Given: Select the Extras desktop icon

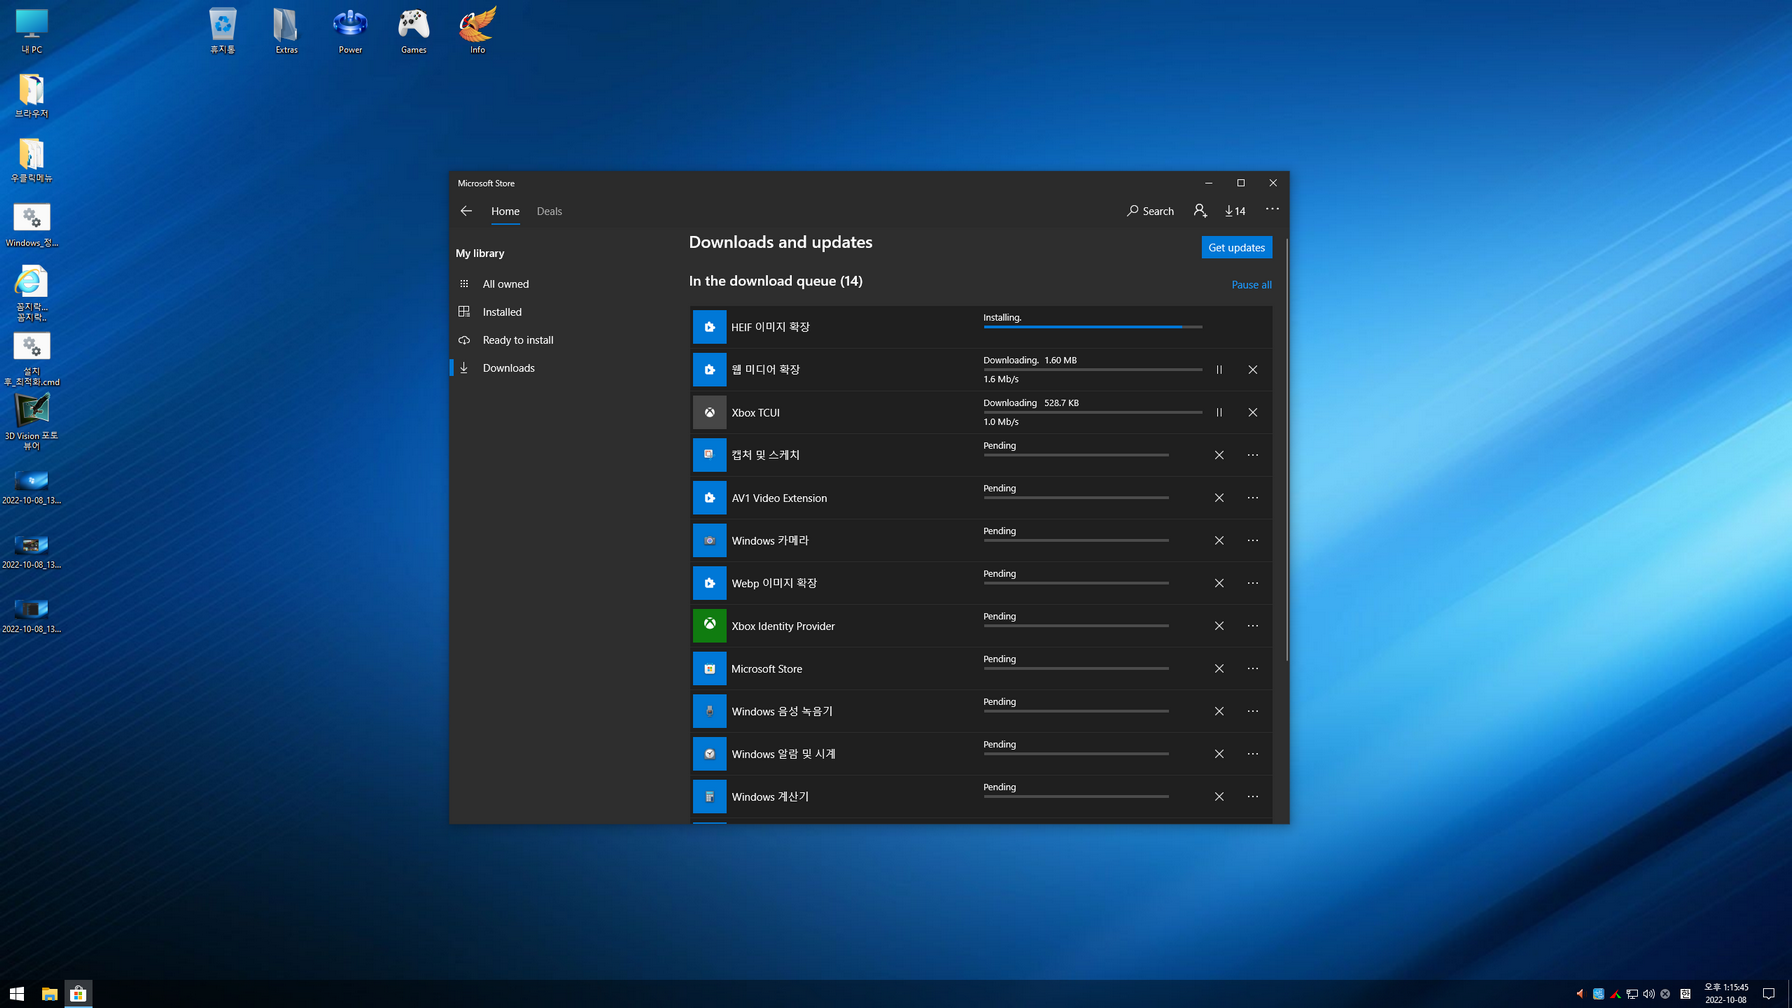Looking at the screenshot, I should click(x=286, y=30).
